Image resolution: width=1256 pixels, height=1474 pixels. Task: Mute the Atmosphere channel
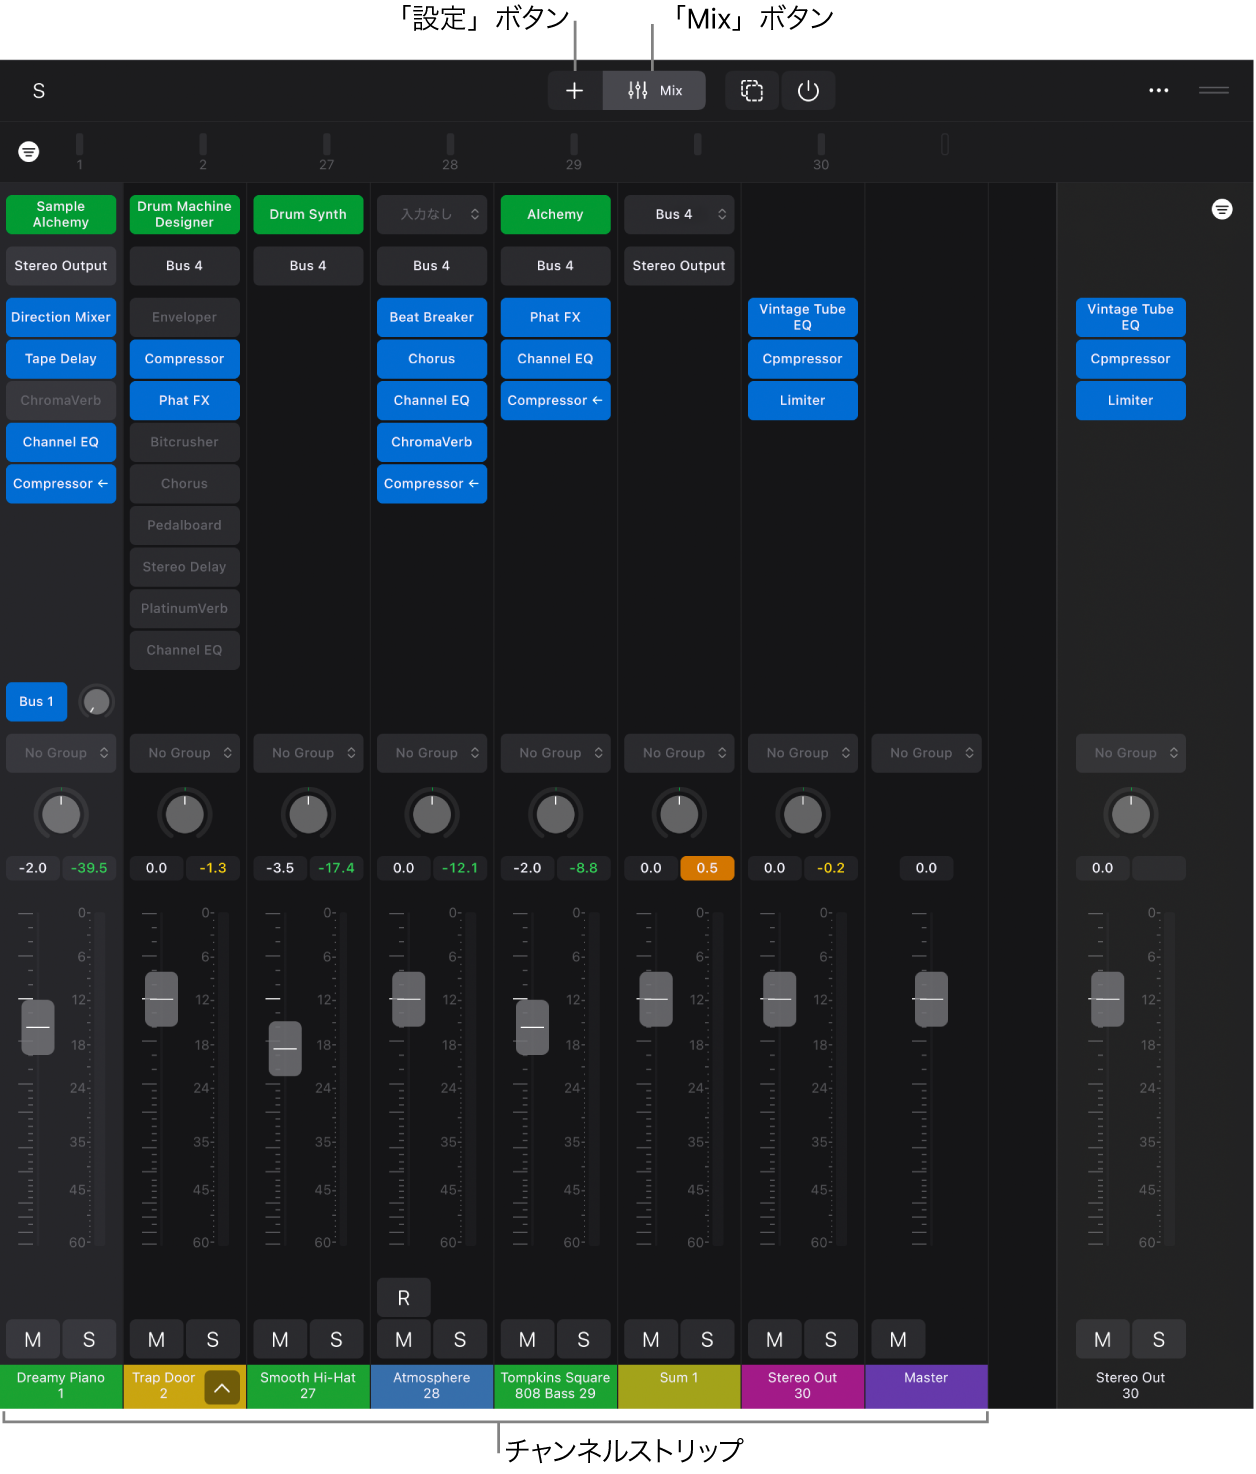[404, 1340]
